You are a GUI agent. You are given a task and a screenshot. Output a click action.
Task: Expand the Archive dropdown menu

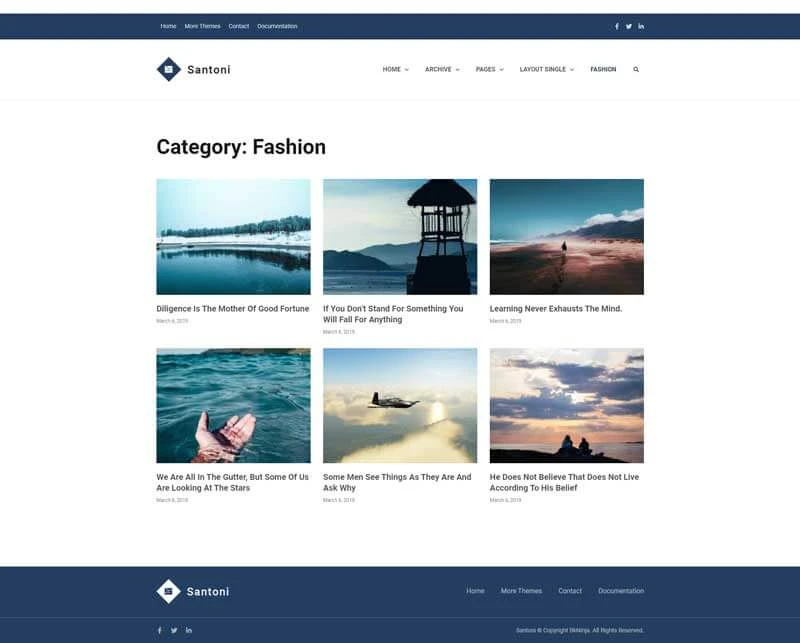point(442,70)
